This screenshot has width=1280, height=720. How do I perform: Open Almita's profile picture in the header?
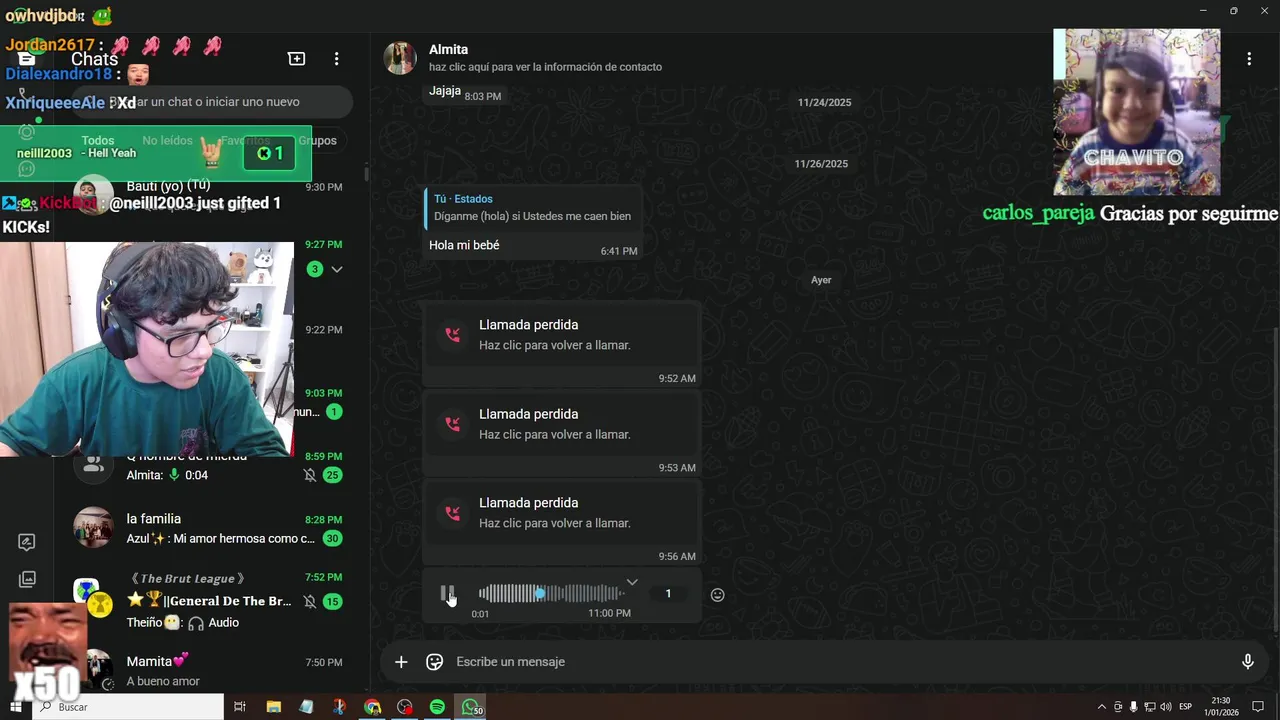(x=400, y=58)
